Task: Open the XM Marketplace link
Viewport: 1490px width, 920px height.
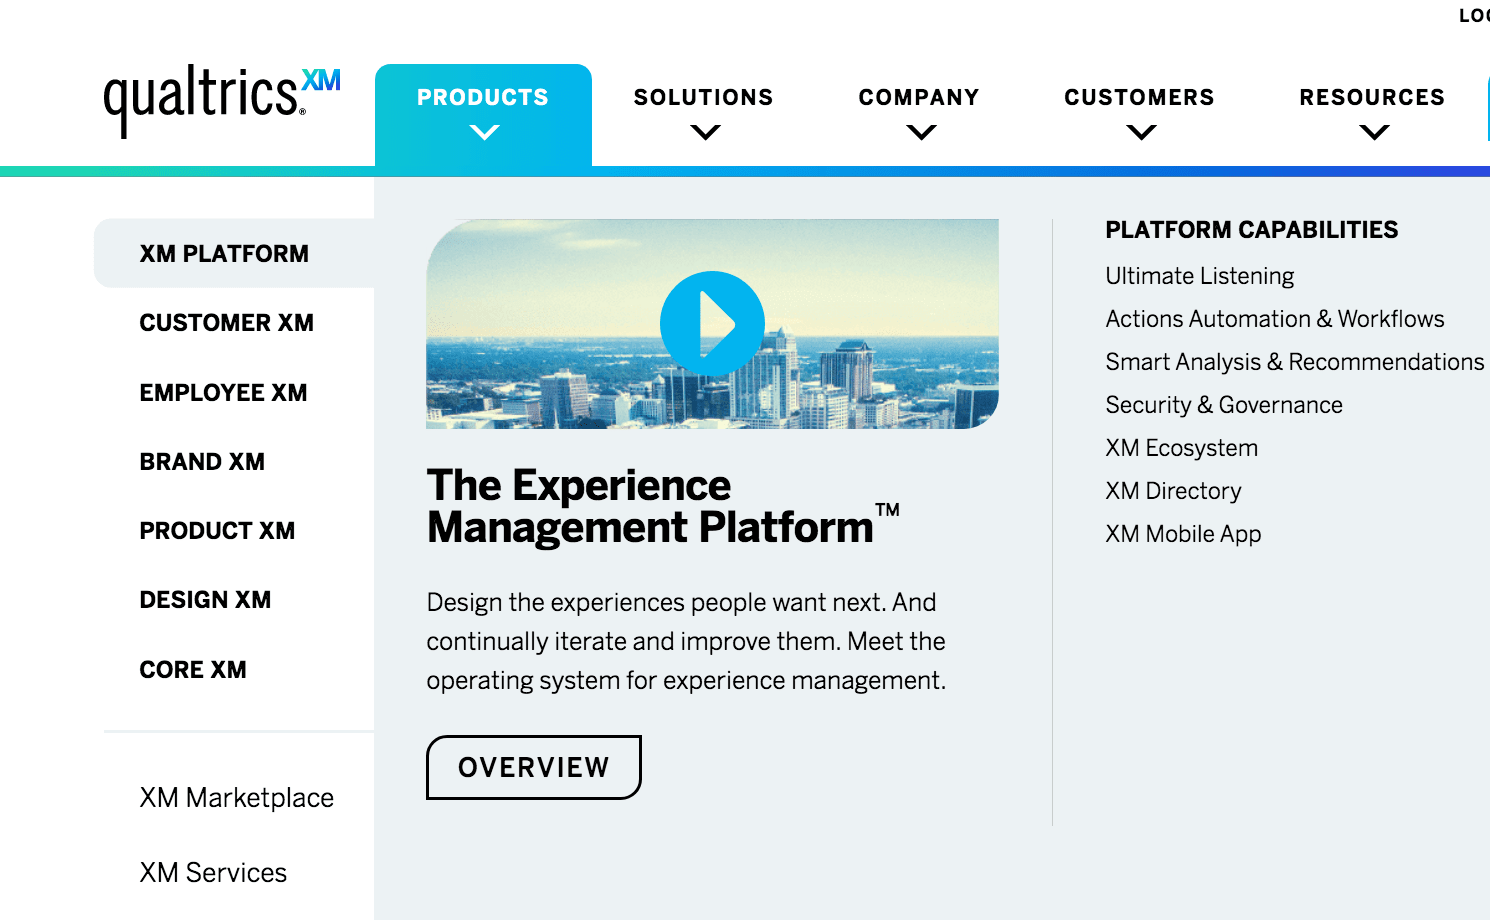Action: point(237,798)
